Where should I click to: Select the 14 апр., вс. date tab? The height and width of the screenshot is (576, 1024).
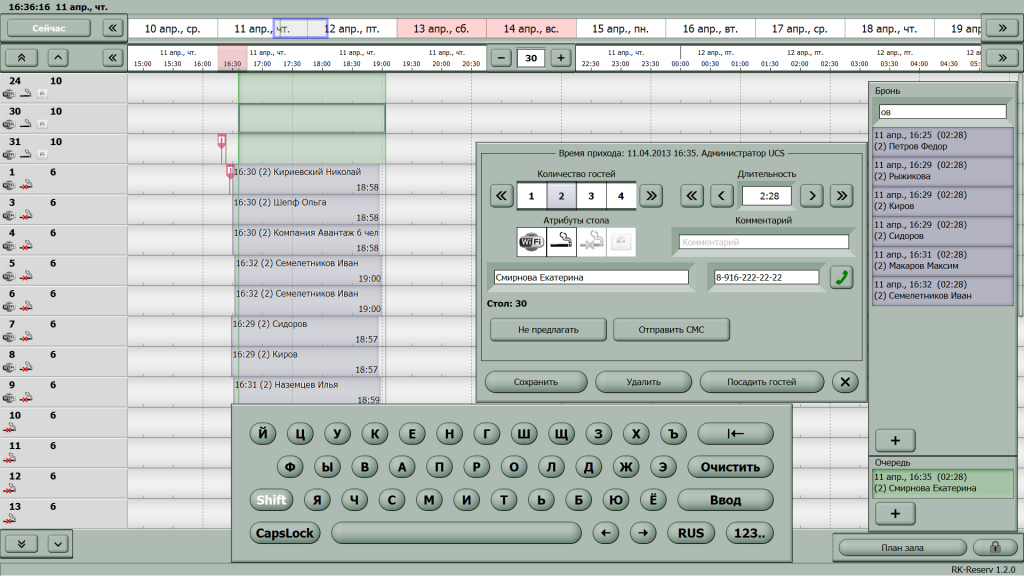531,29
